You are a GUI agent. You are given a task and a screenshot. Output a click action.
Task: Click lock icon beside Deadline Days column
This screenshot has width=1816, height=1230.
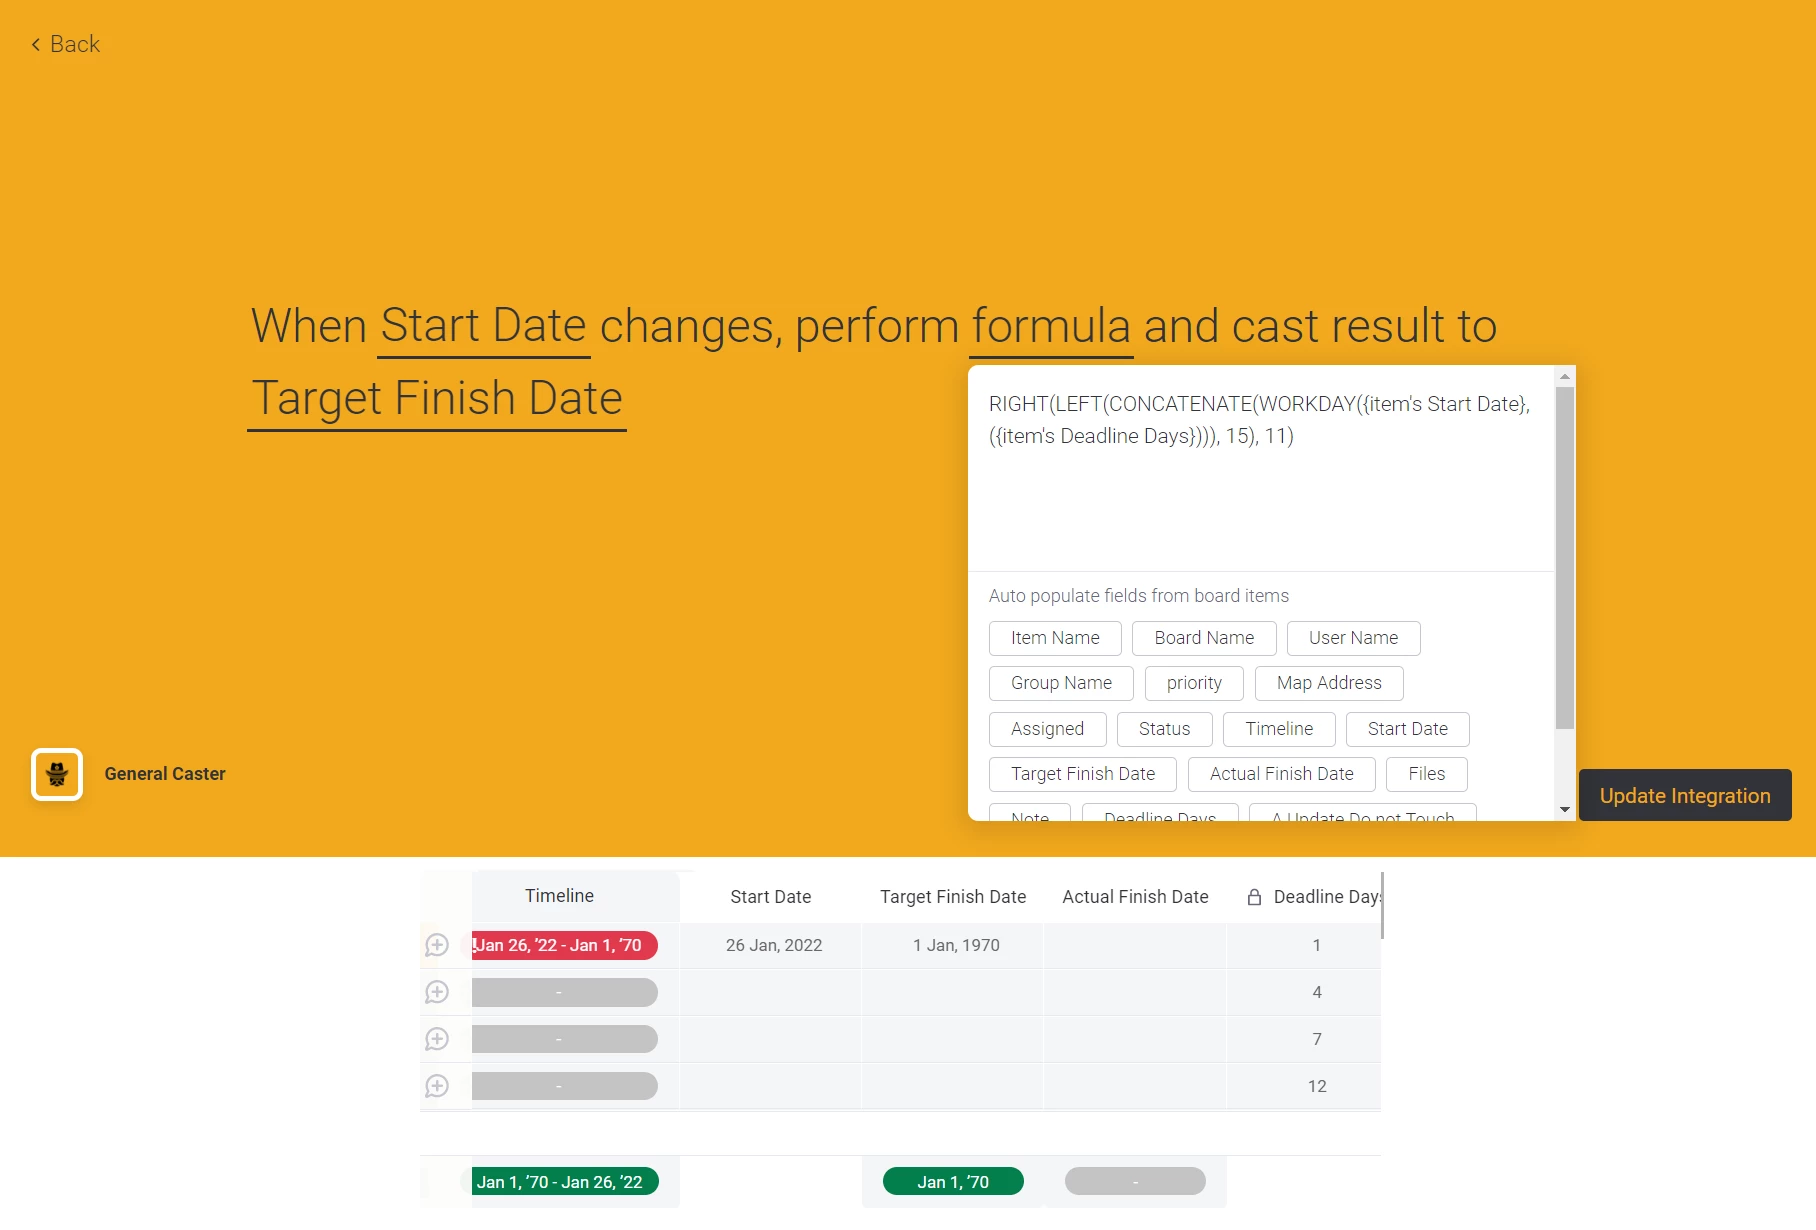pos(1254,897)
